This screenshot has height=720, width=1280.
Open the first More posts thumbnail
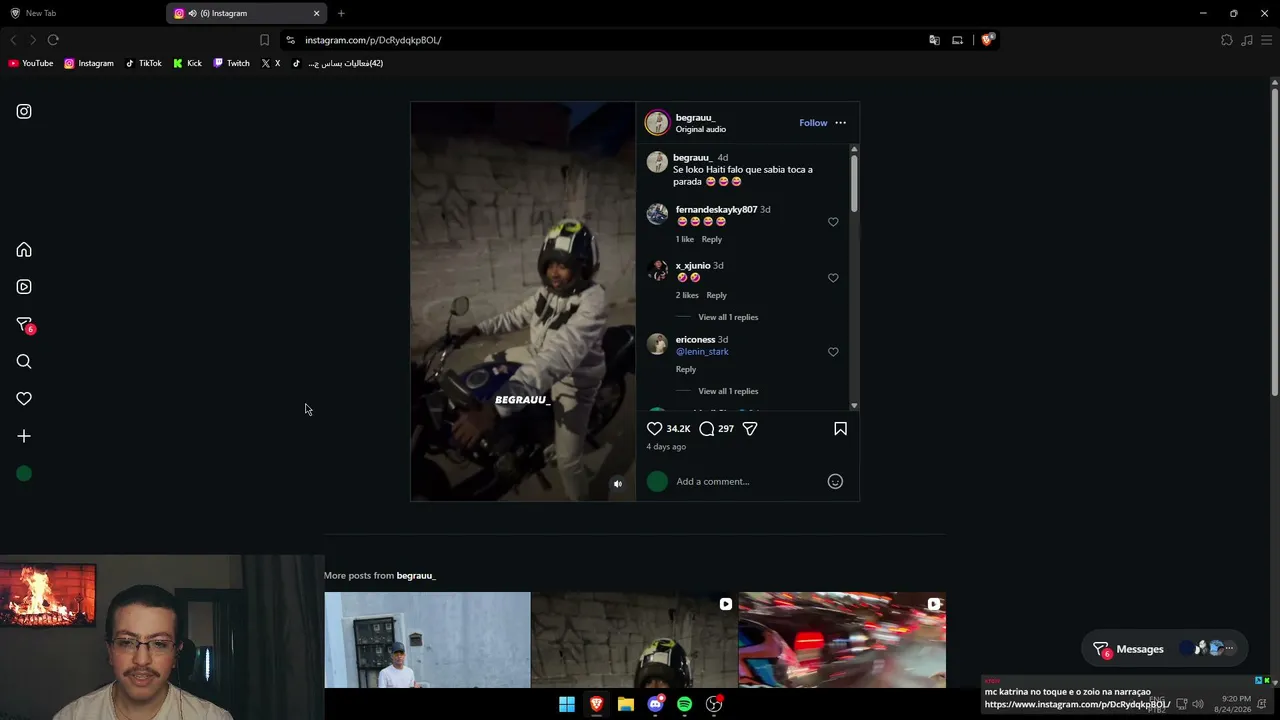point(427,640)
